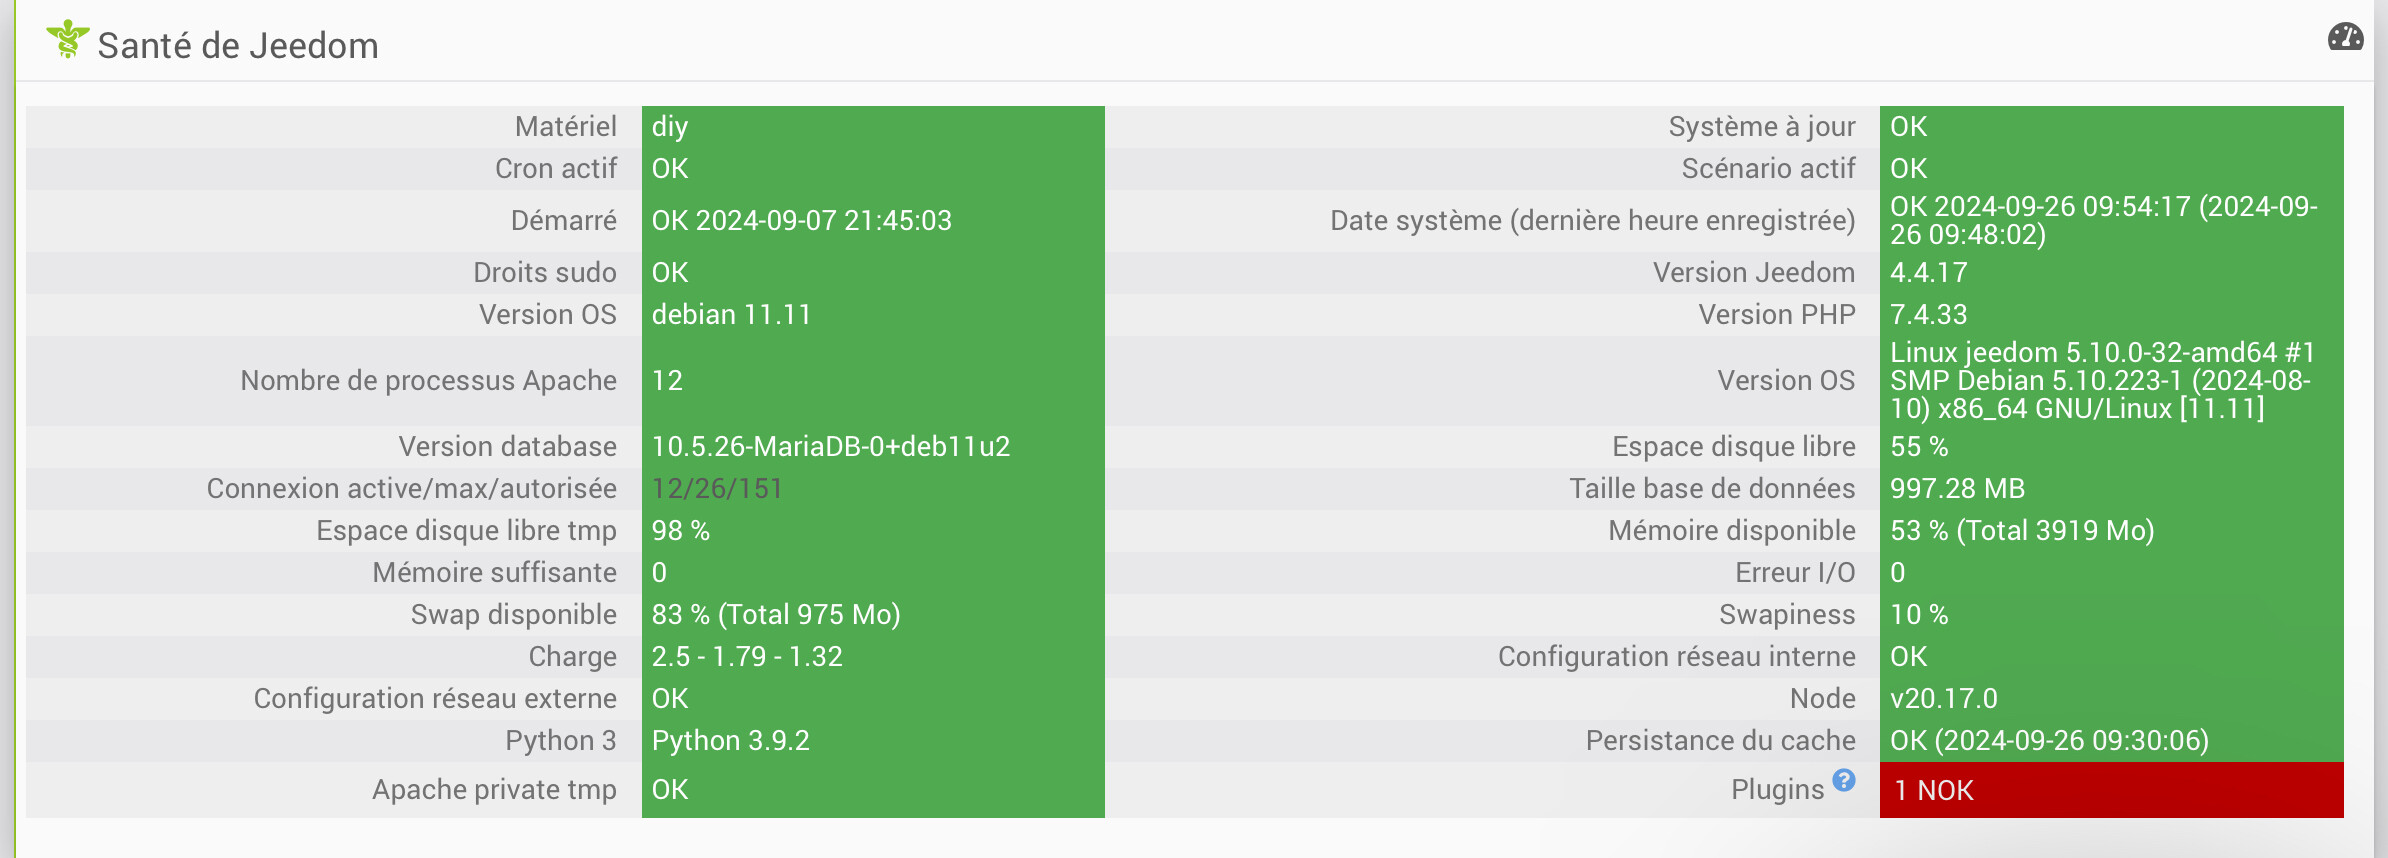This screenshot has height=858, width=2388.
Task: Click the Python 3.9.2 value cell
Action: pos(873,740)
